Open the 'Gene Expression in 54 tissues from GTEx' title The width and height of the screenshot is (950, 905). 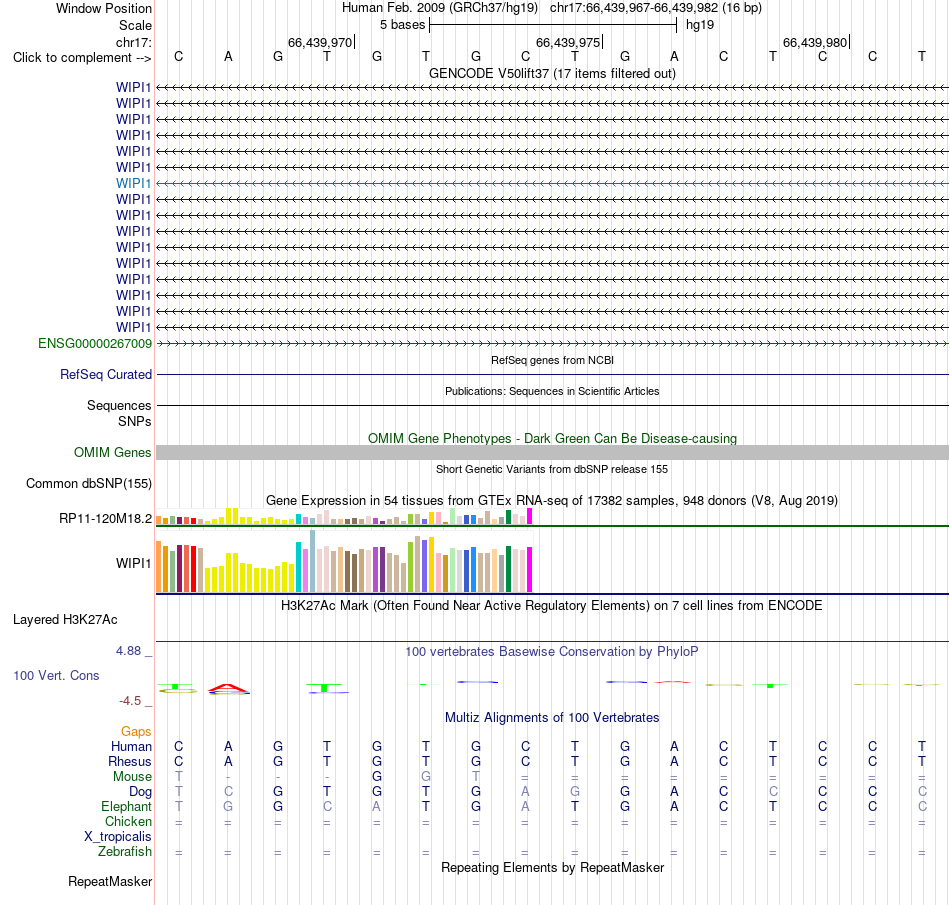click(552, 500)
